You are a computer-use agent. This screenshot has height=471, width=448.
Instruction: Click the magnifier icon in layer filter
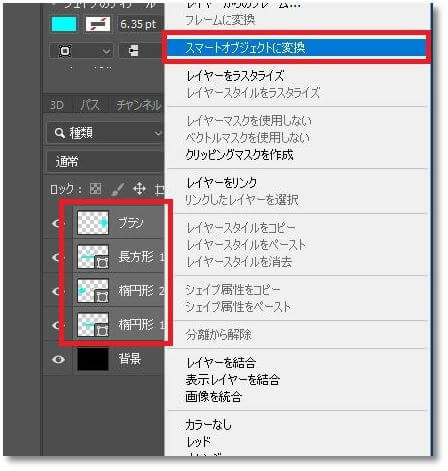tap(60, 133)
